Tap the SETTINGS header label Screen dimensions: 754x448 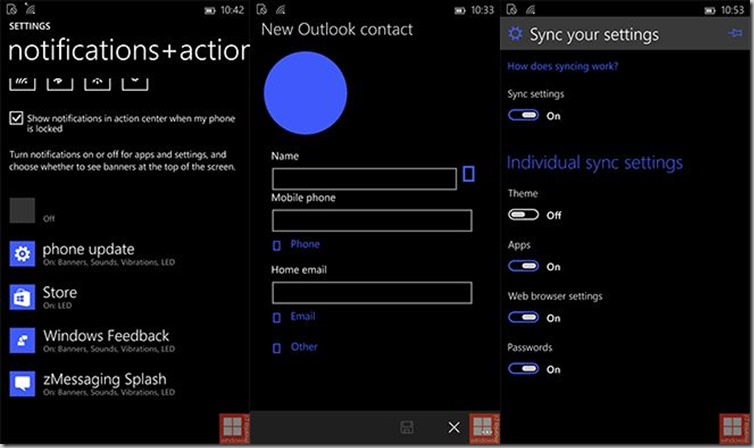pyautogui.click(x=29, y=26)
